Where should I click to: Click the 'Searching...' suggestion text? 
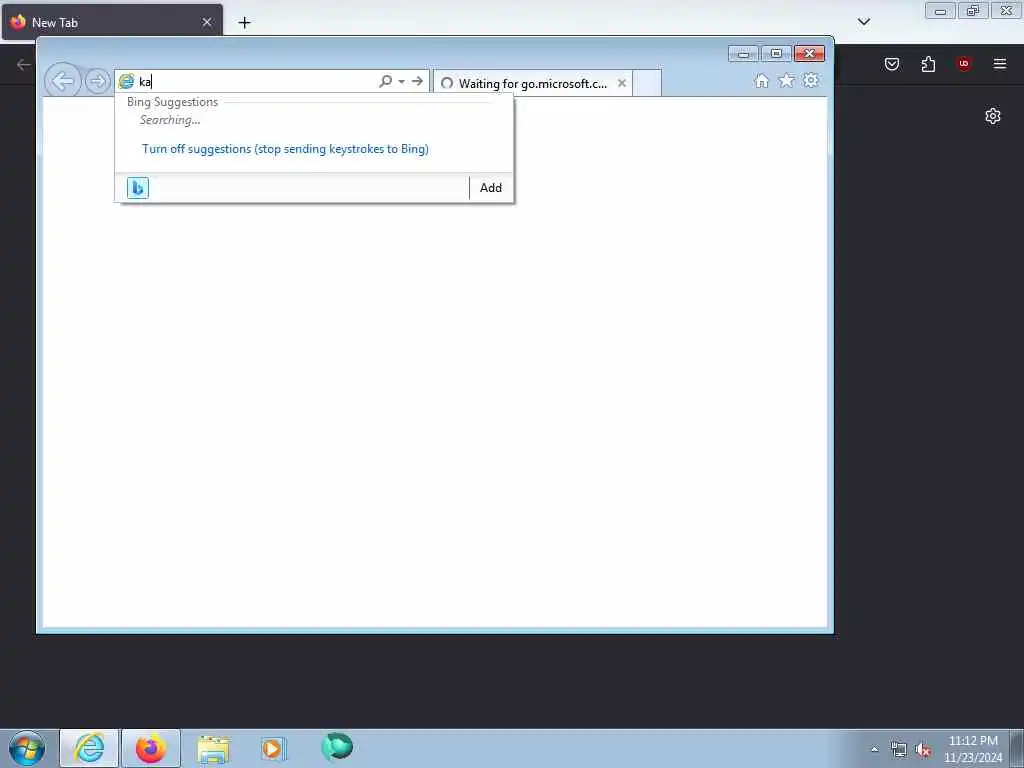tap(170, 120)
